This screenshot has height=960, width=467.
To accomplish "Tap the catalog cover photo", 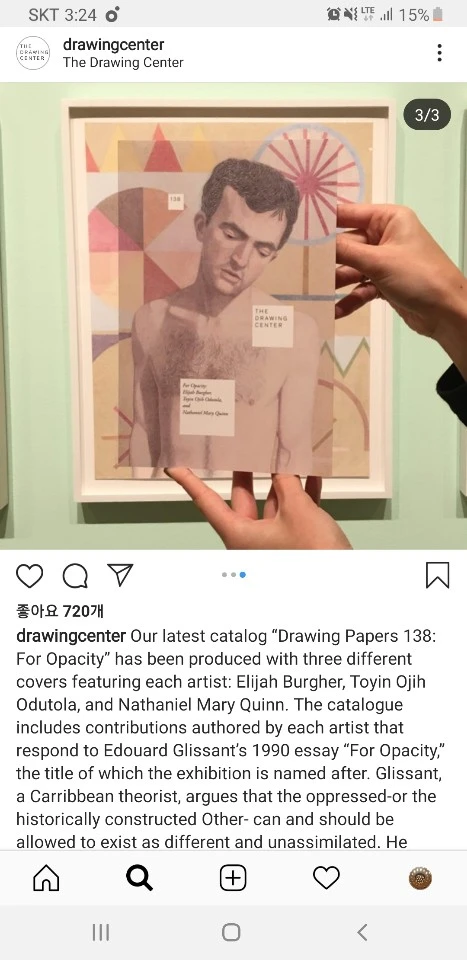I will 233,315.
